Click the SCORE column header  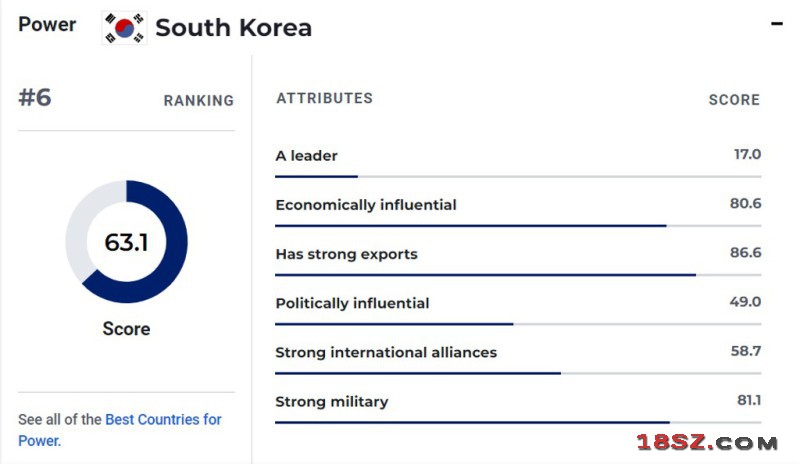click(x=734, y=100)
